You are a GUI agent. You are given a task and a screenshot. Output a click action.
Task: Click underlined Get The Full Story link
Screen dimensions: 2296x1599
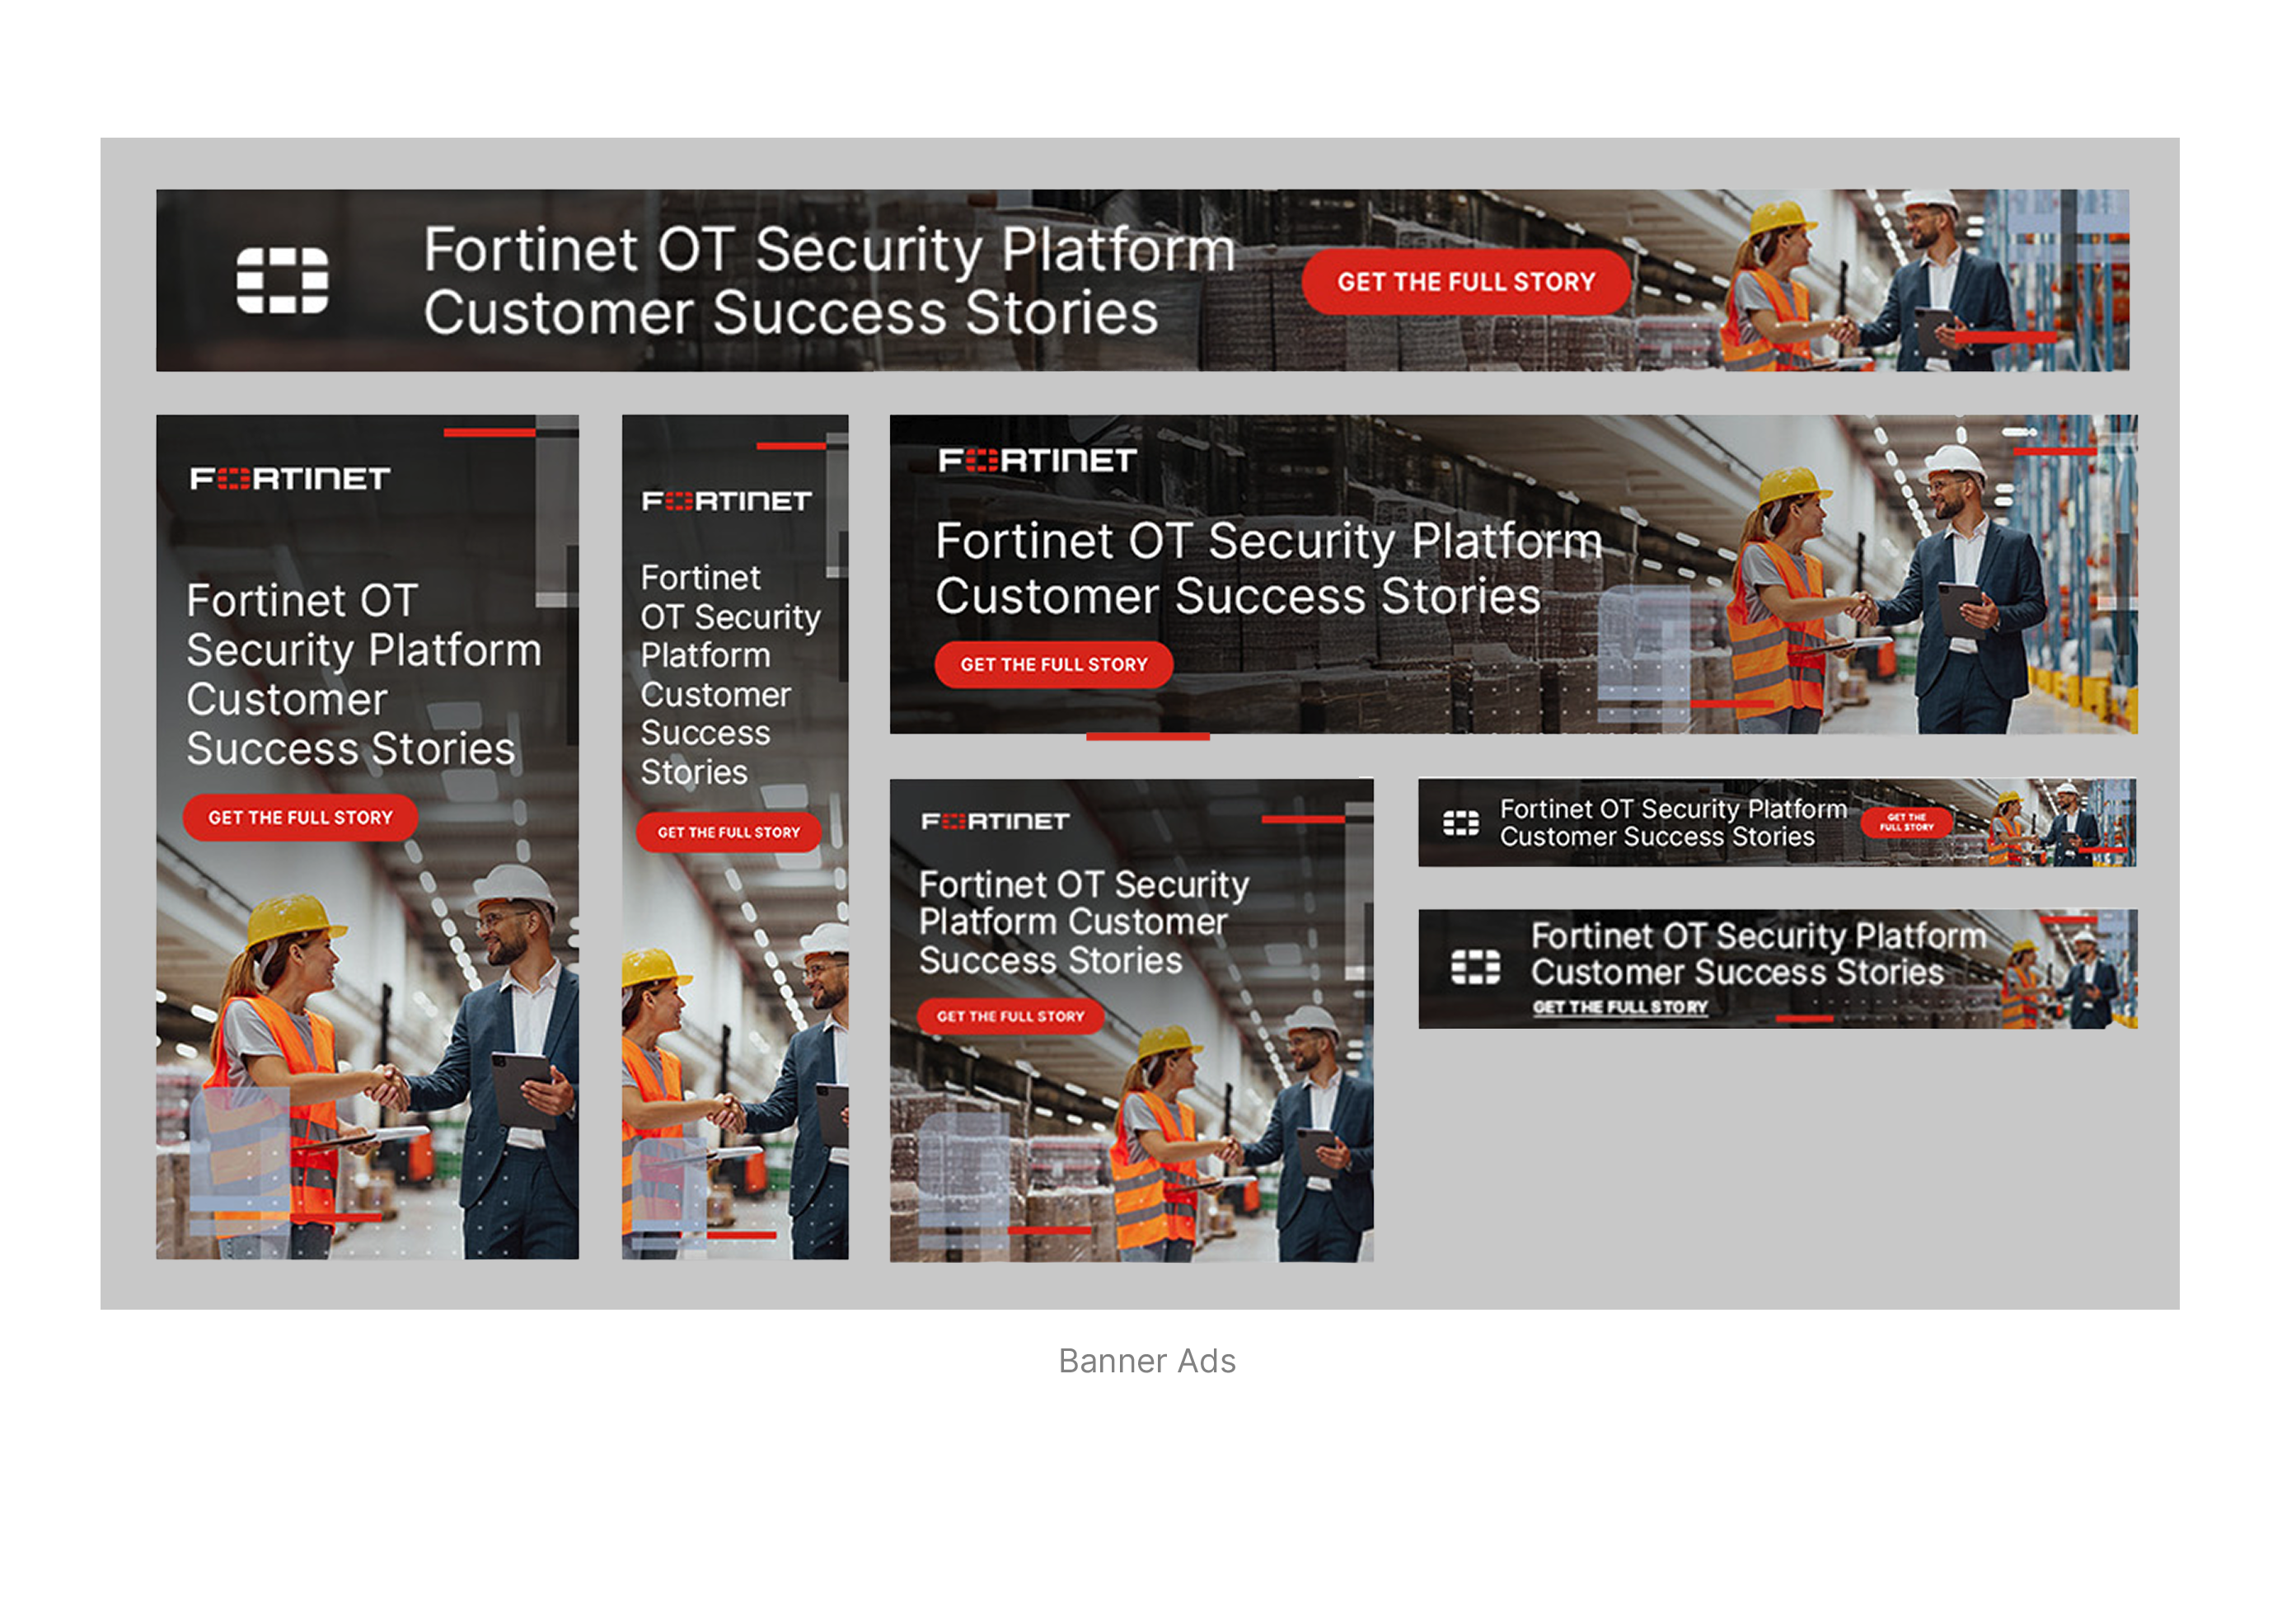(1620, 1007)
